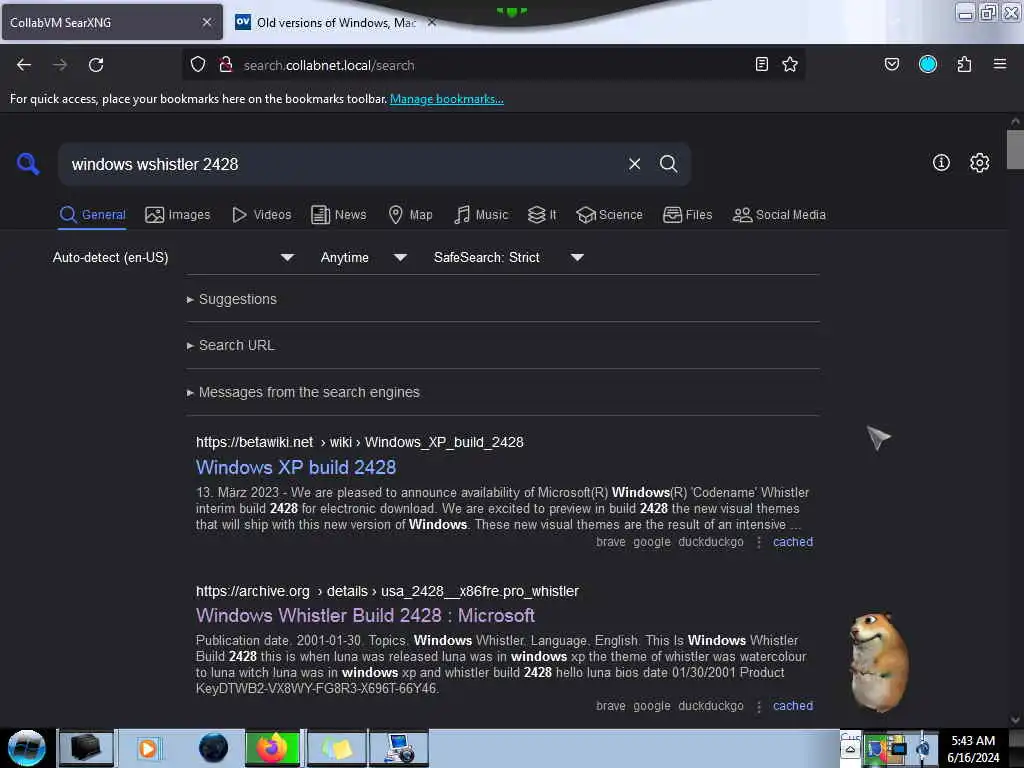This screenshot has width=1024, height=768.
Task: Select the Images search category
Action: tap(178, 215)
